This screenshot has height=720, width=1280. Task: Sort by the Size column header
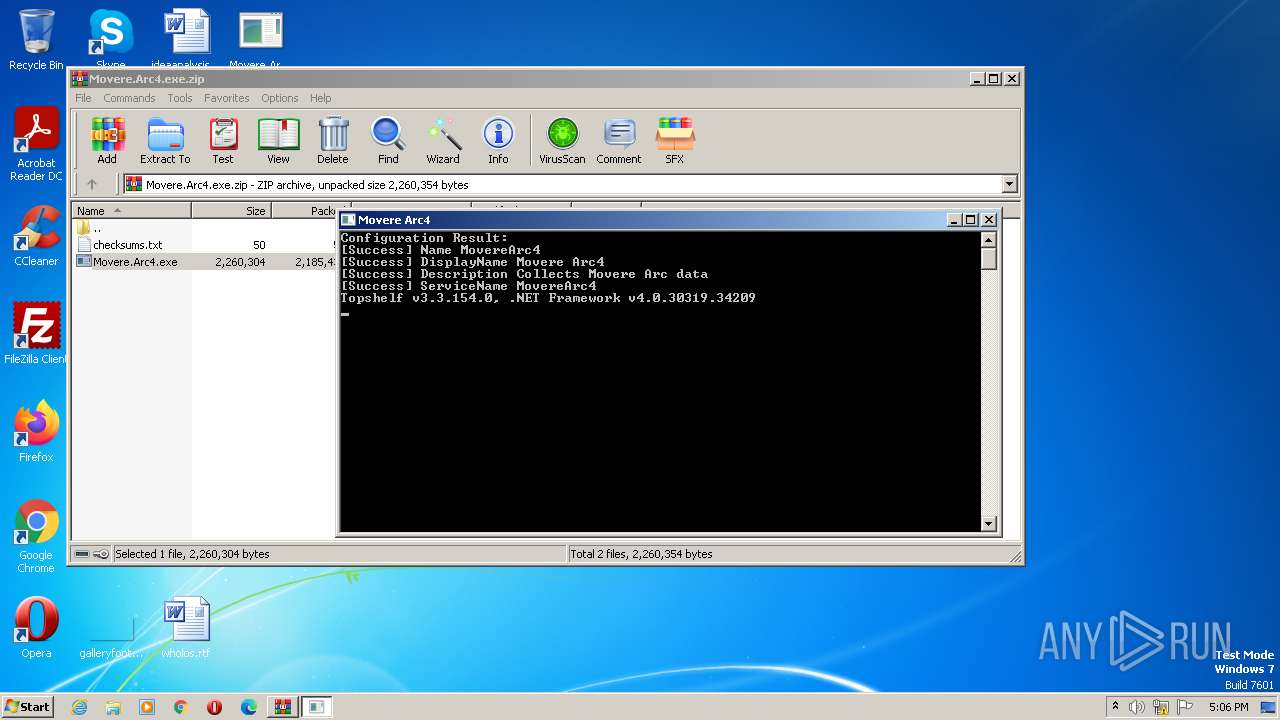tap(231, 211)
